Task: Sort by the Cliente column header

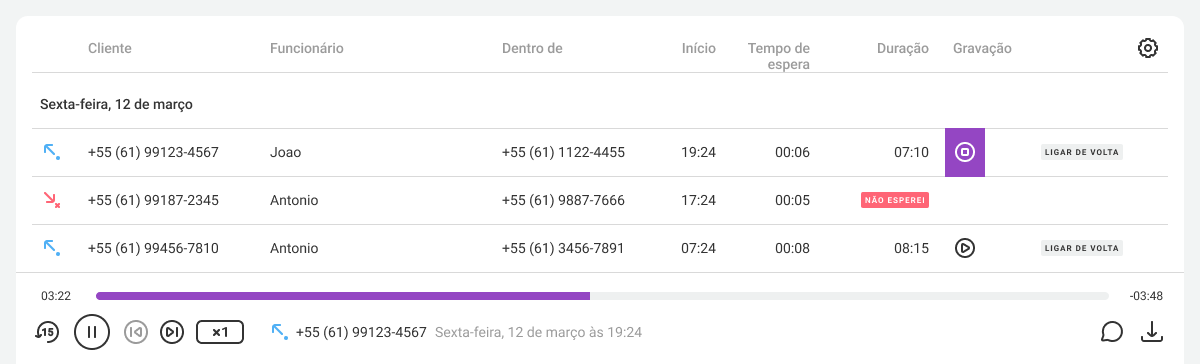Action: (x=110, y=48)
